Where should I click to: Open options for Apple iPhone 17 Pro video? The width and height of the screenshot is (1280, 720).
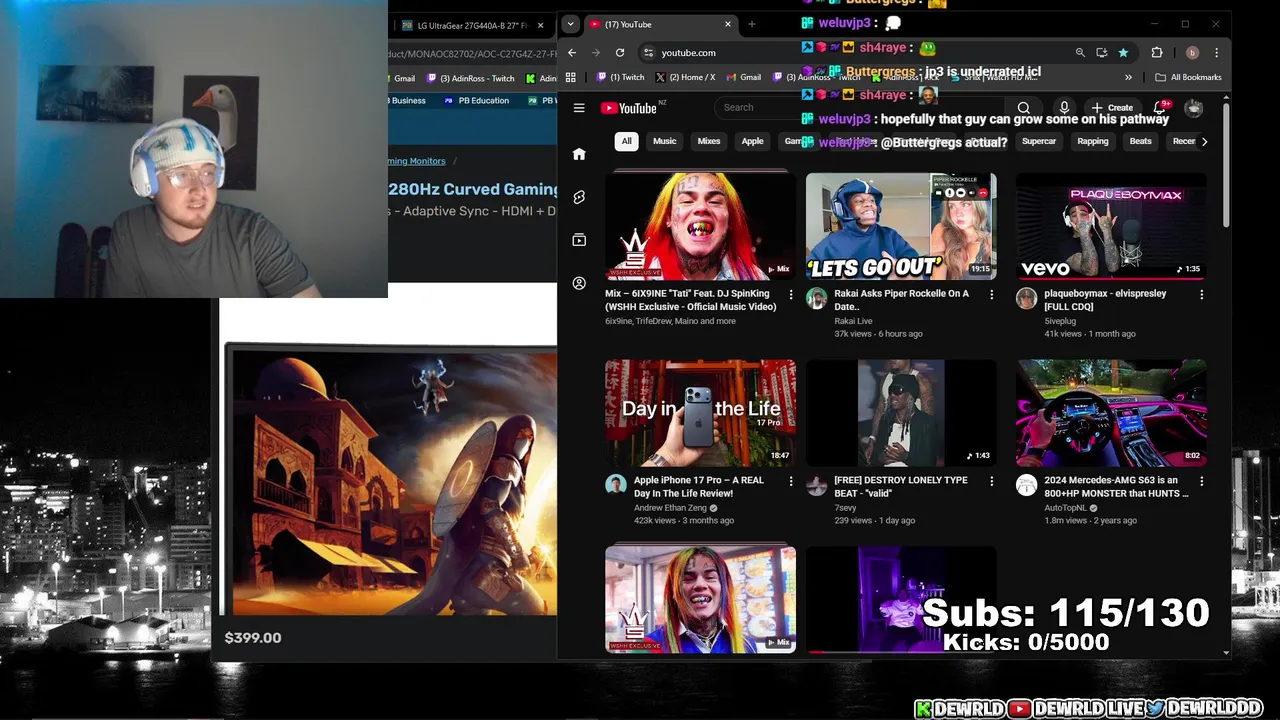click(791, 481)
